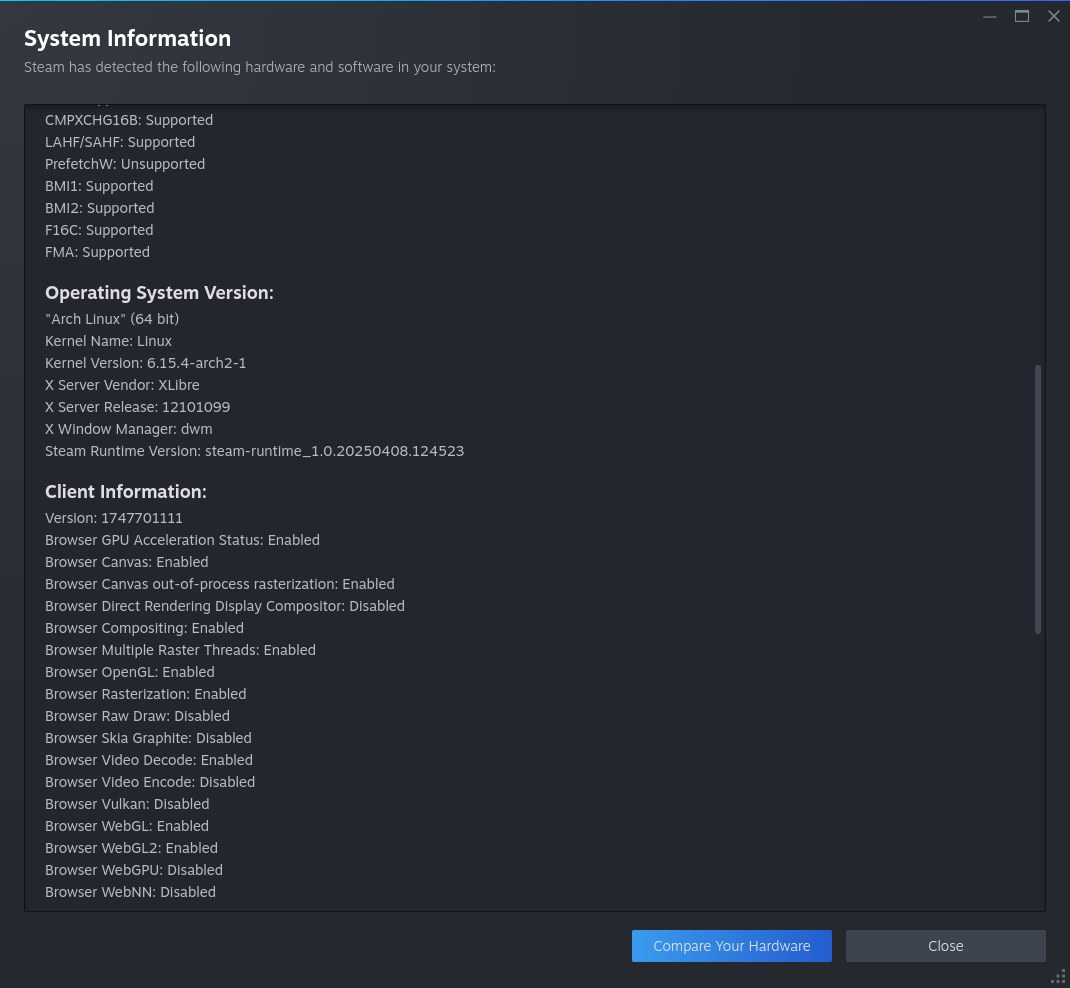Select the 'LAHF/SAHF: Supported' line
This screenshot has width=1070, height=988.
(120, 142)
